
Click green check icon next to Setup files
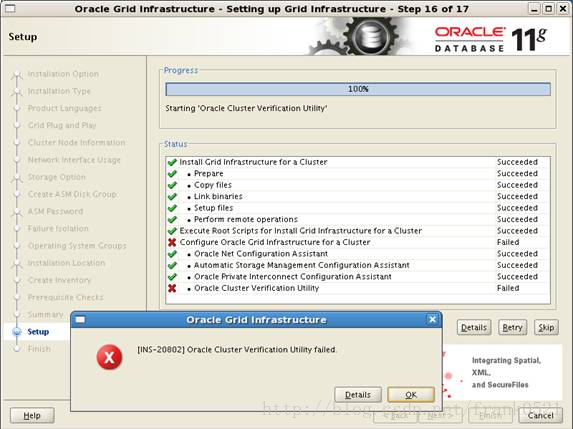(172, 208)
